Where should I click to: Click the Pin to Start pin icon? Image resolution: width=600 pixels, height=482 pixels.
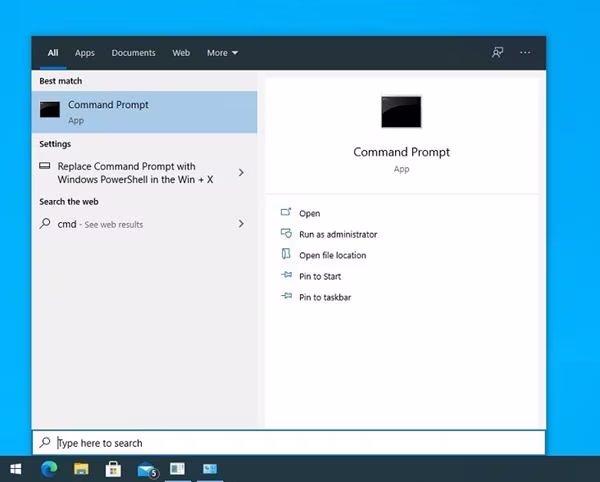[x=286, y=275]
